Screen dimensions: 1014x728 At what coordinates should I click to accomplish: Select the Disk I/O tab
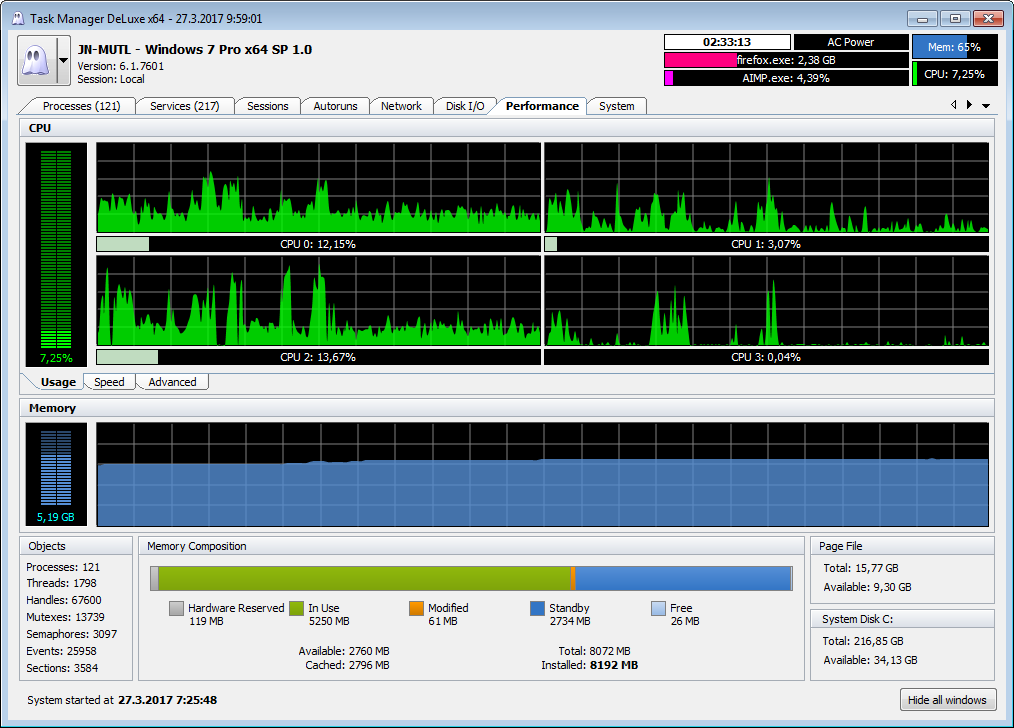coord(465,106)
